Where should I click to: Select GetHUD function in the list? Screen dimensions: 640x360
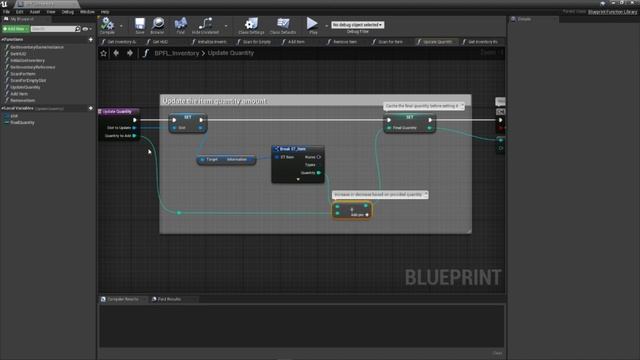click(18, 54)
